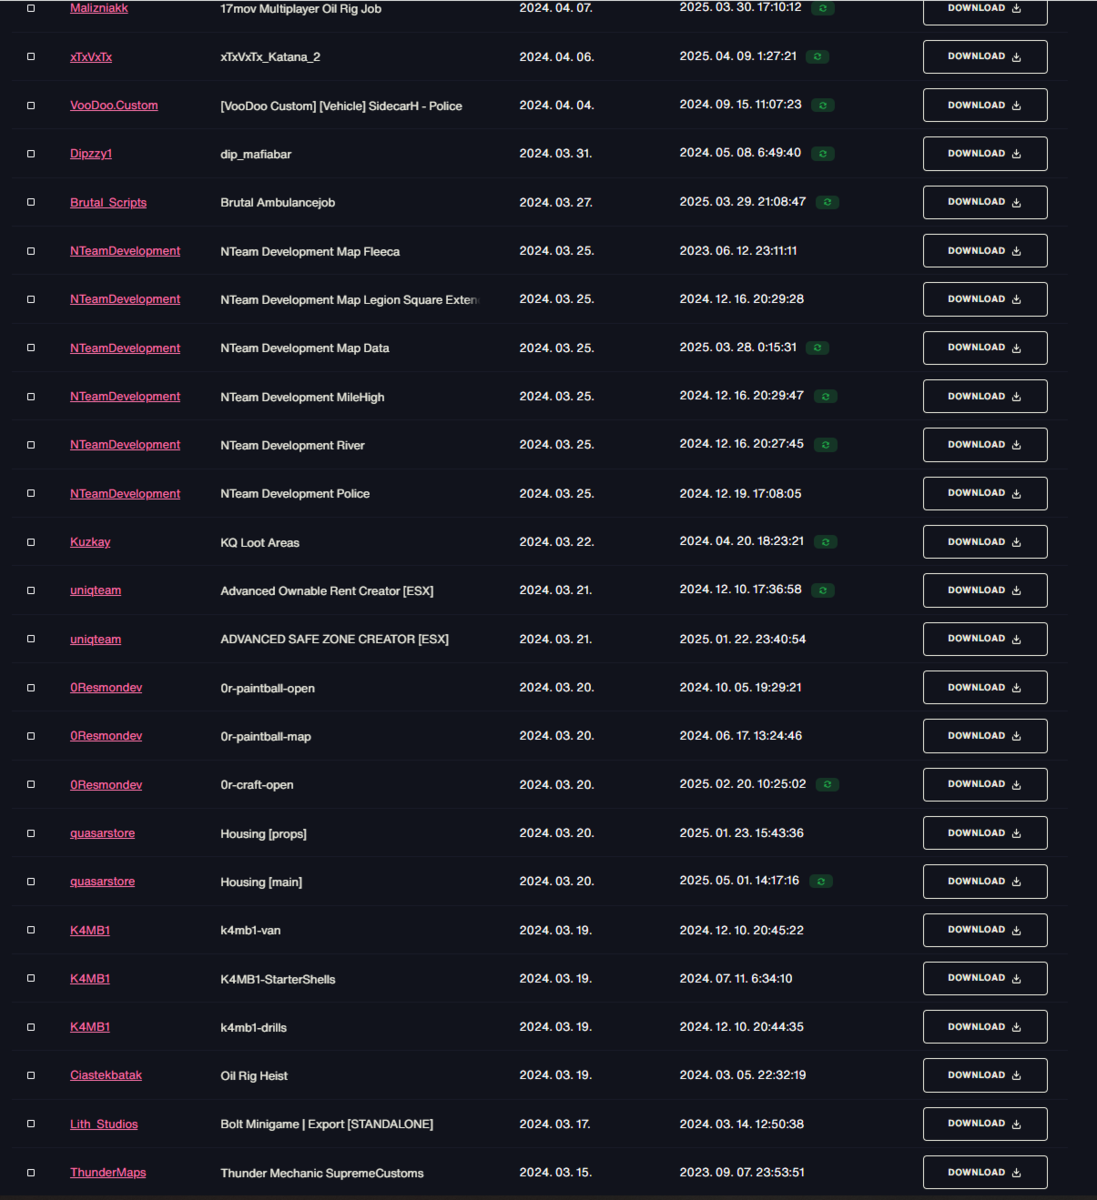Click green refresh icon on dip_mafiabar row

(822, 154)
